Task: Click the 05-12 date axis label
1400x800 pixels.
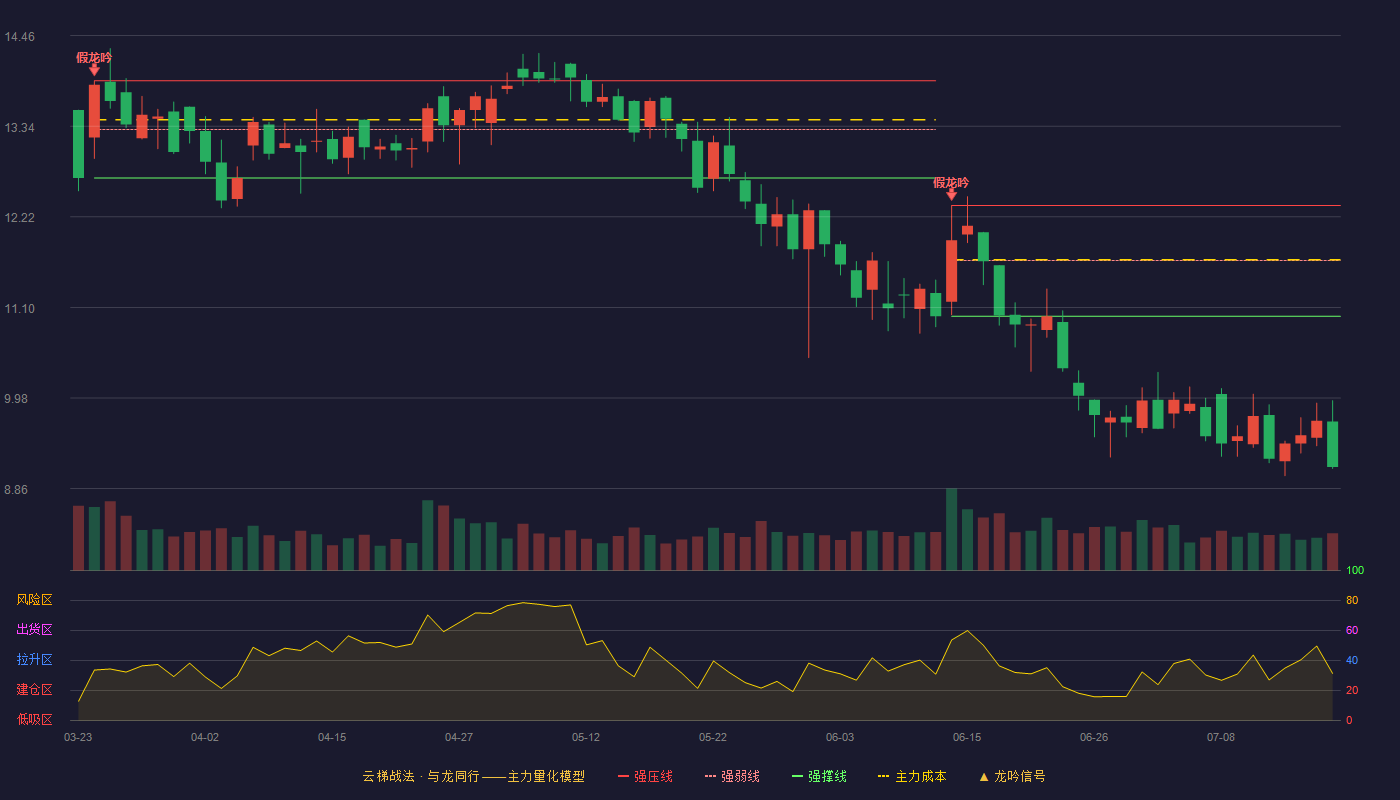Action: (586, 737)
